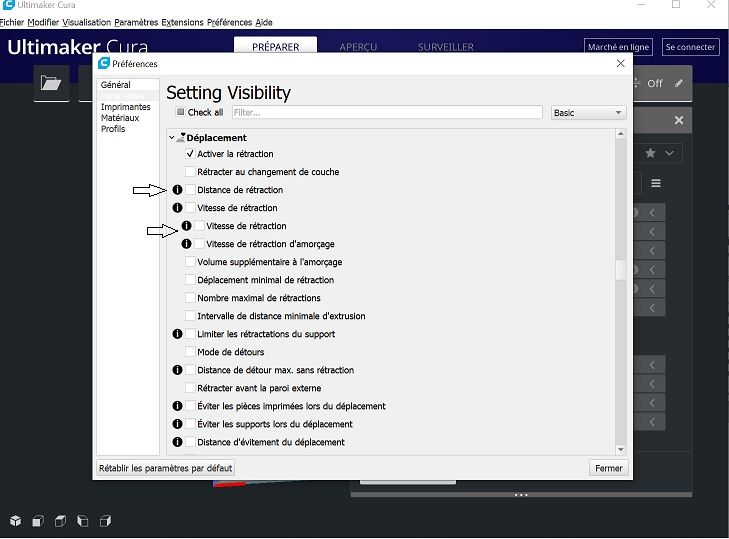This screenshot has width=729, height=539.
Task: Click the pencil edit icon next to Off
Action: (x=679, y=83)
